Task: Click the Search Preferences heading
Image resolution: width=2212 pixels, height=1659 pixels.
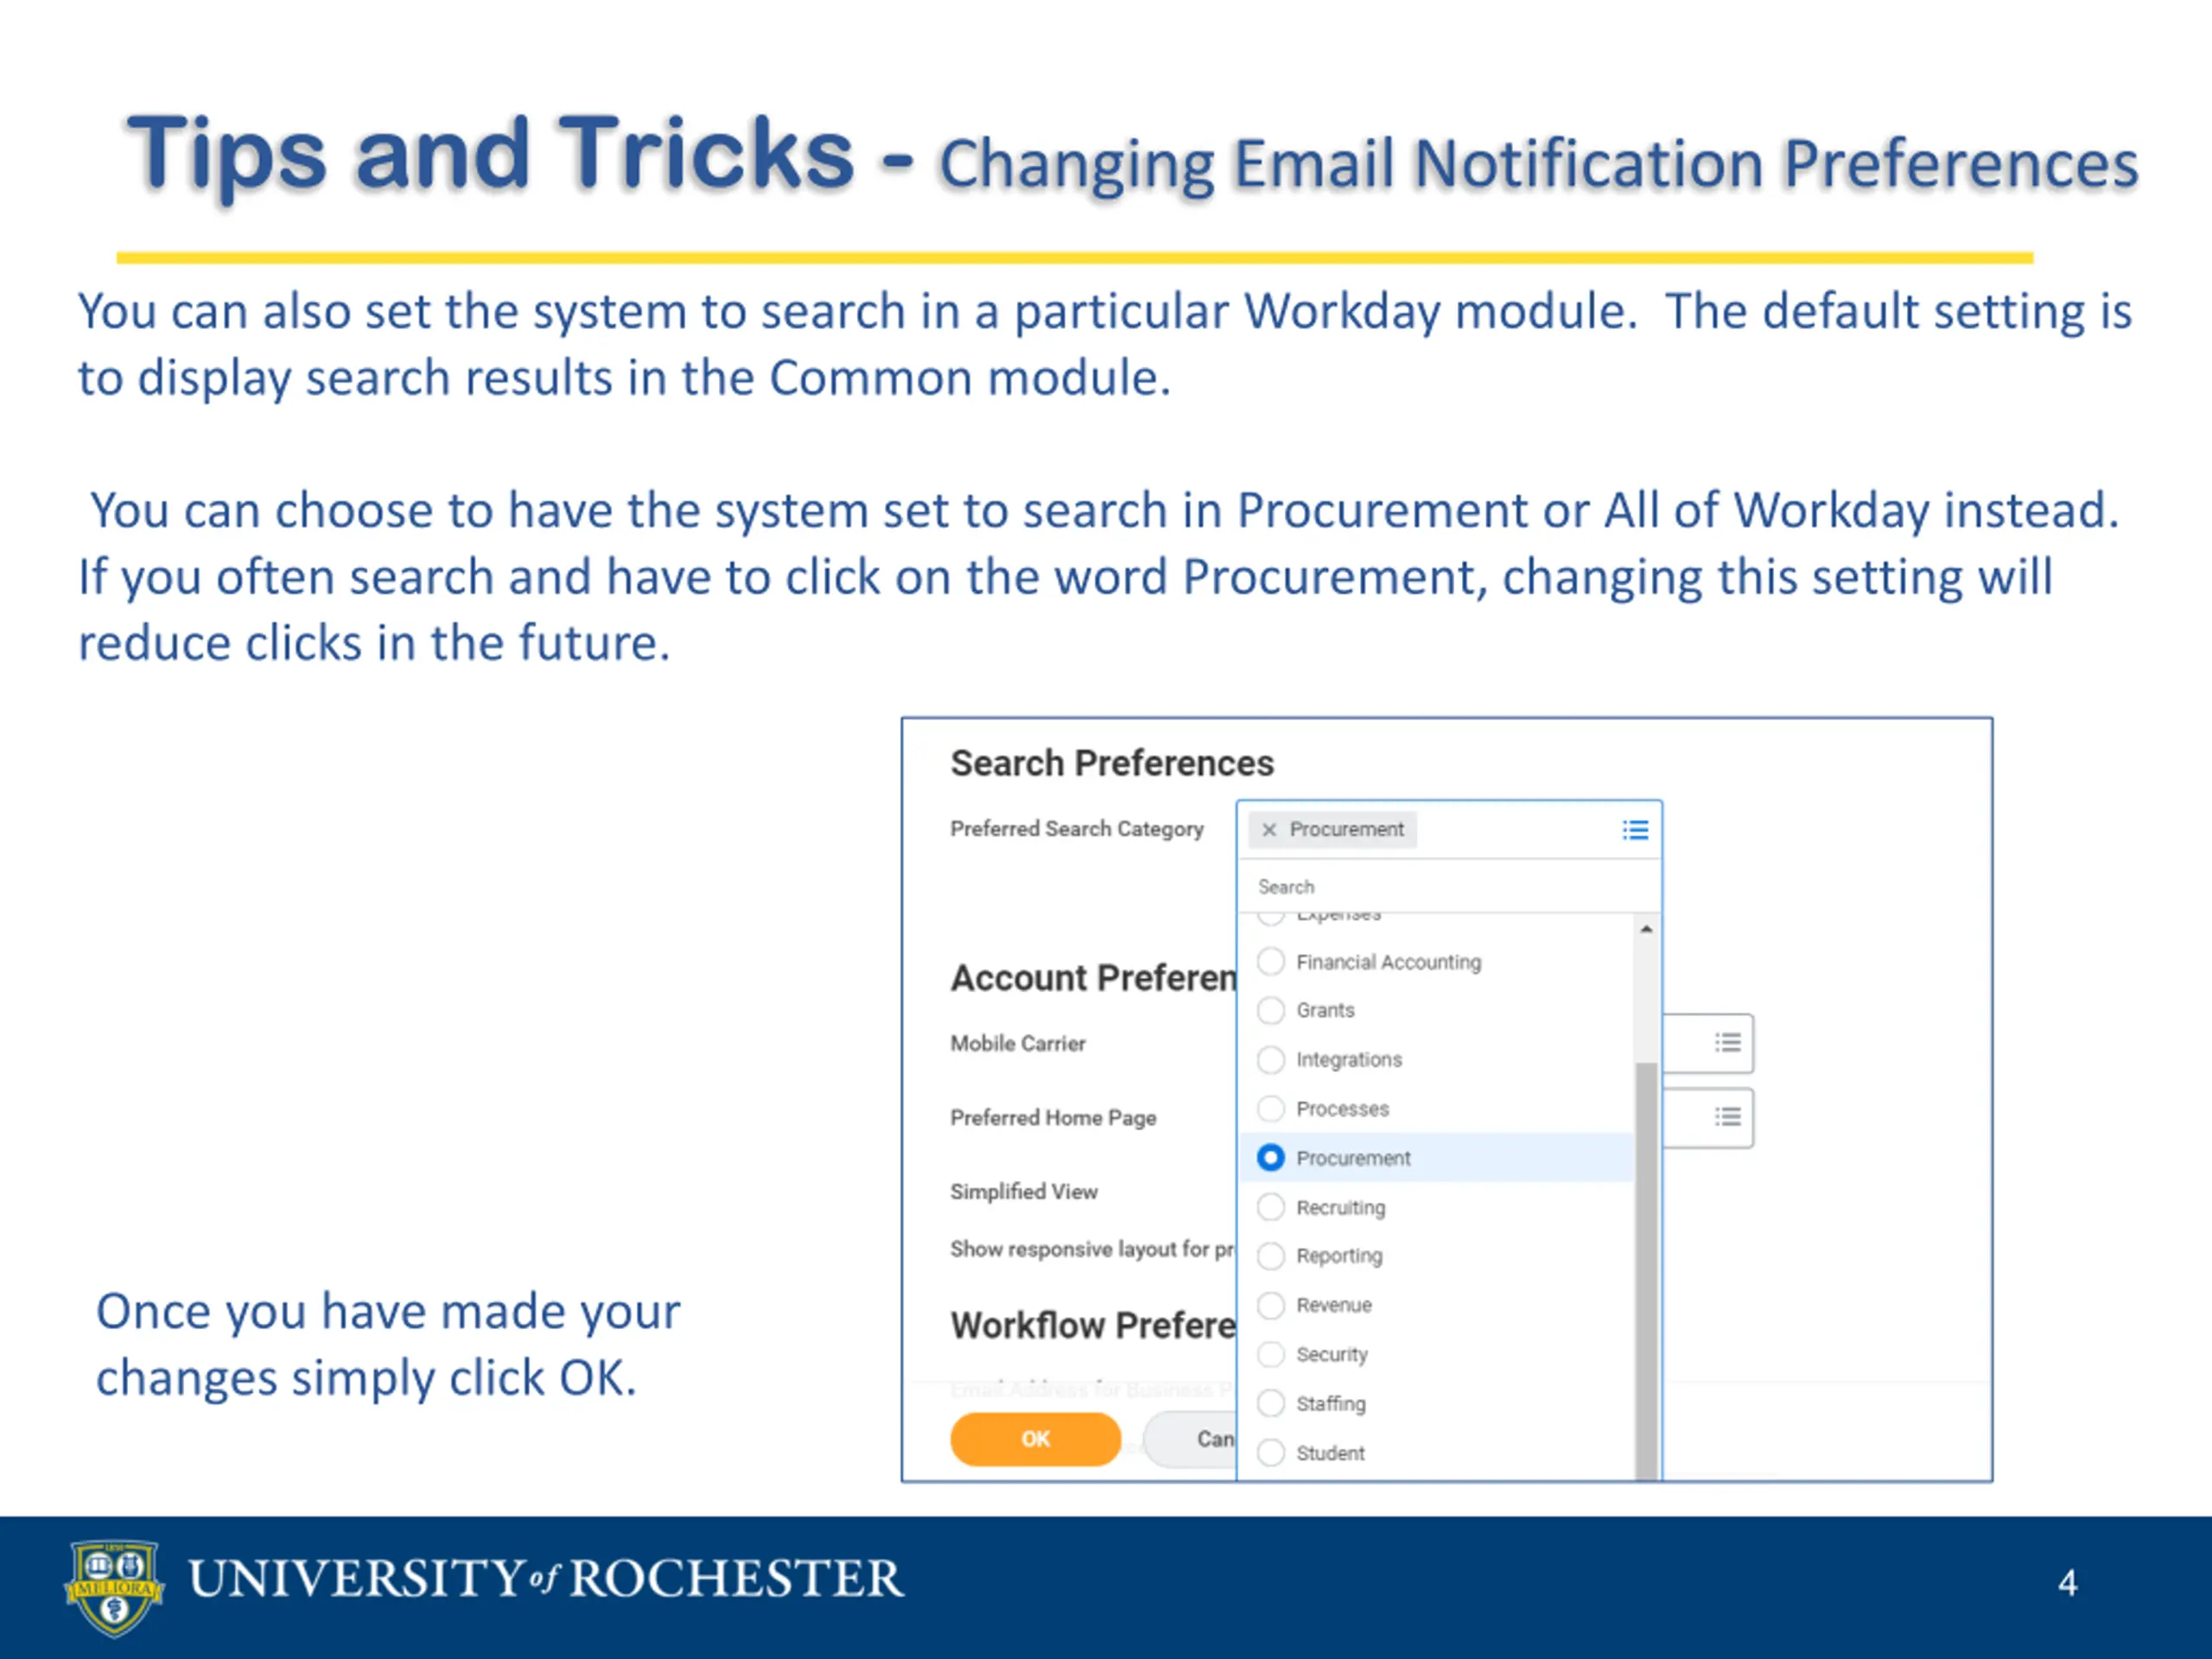Action: [1112, 763]
